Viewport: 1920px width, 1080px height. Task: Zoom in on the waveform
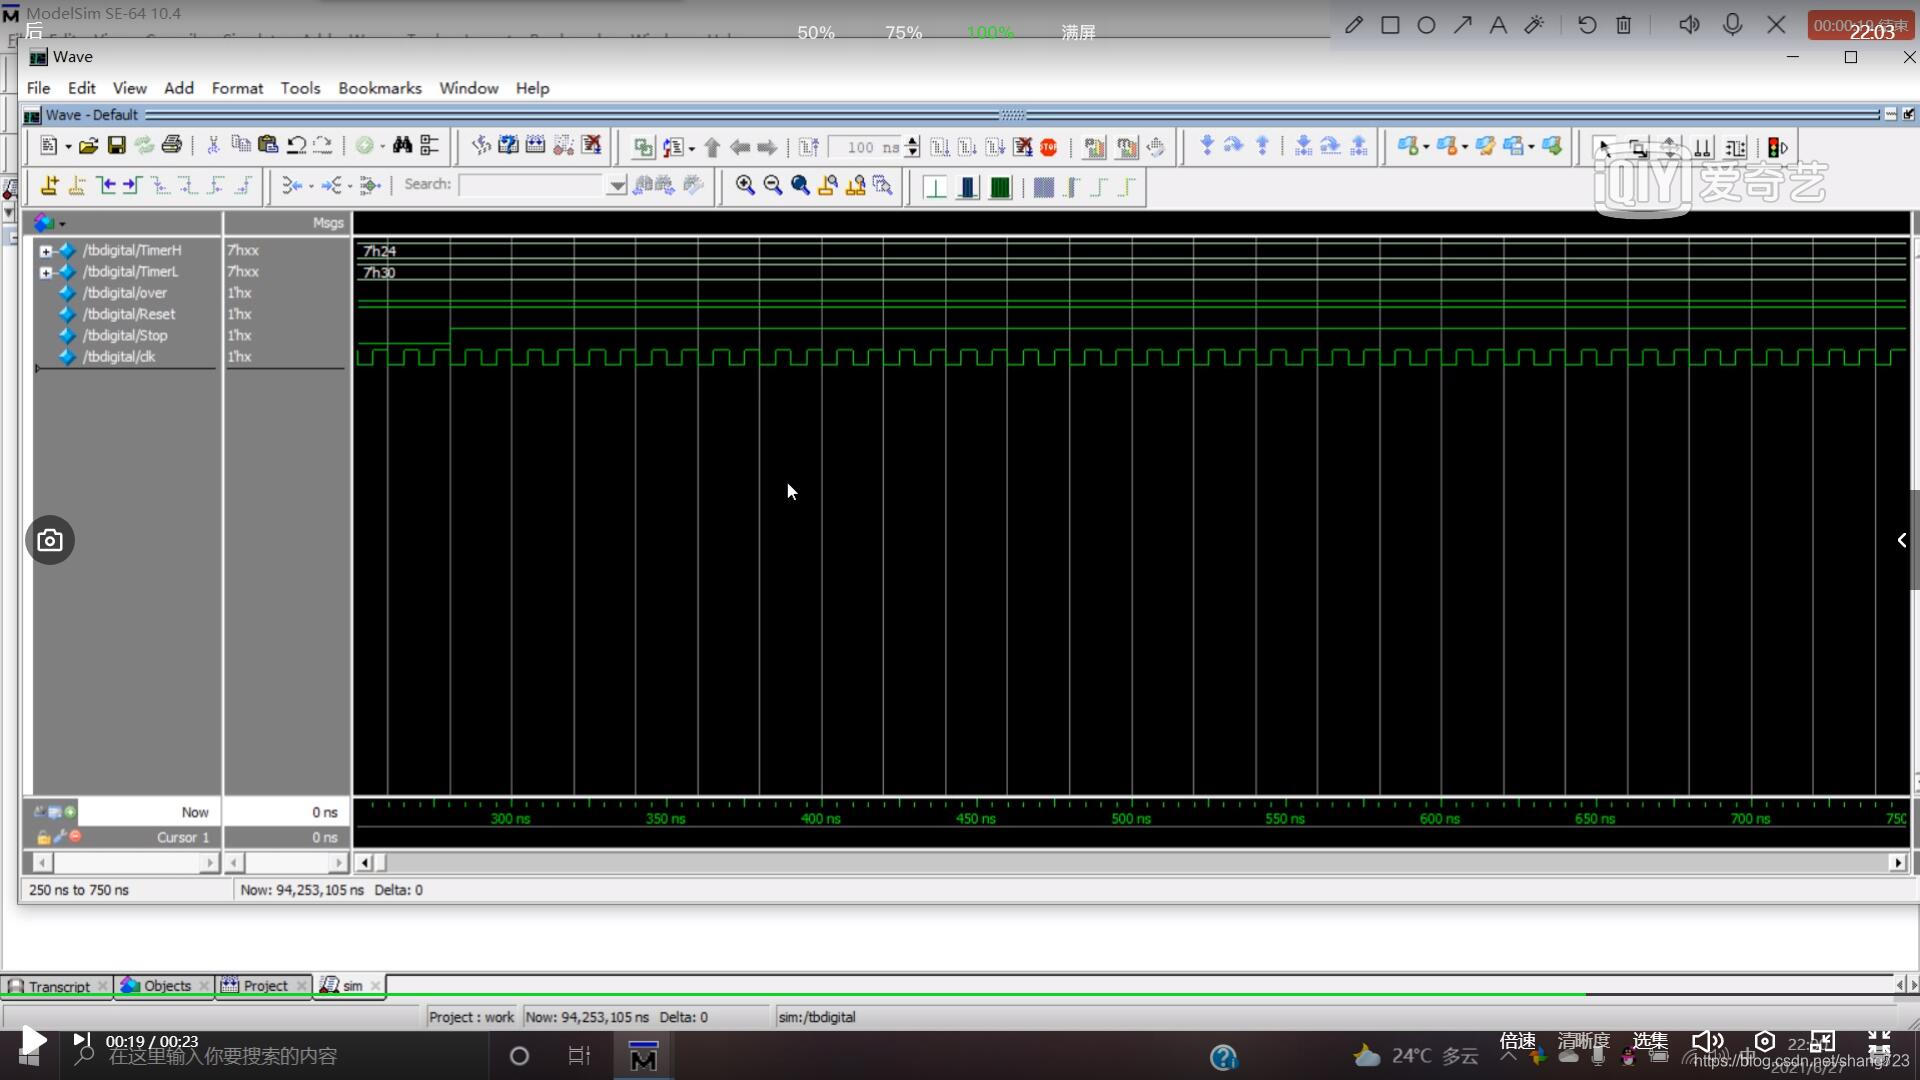(x=745, y=185)
